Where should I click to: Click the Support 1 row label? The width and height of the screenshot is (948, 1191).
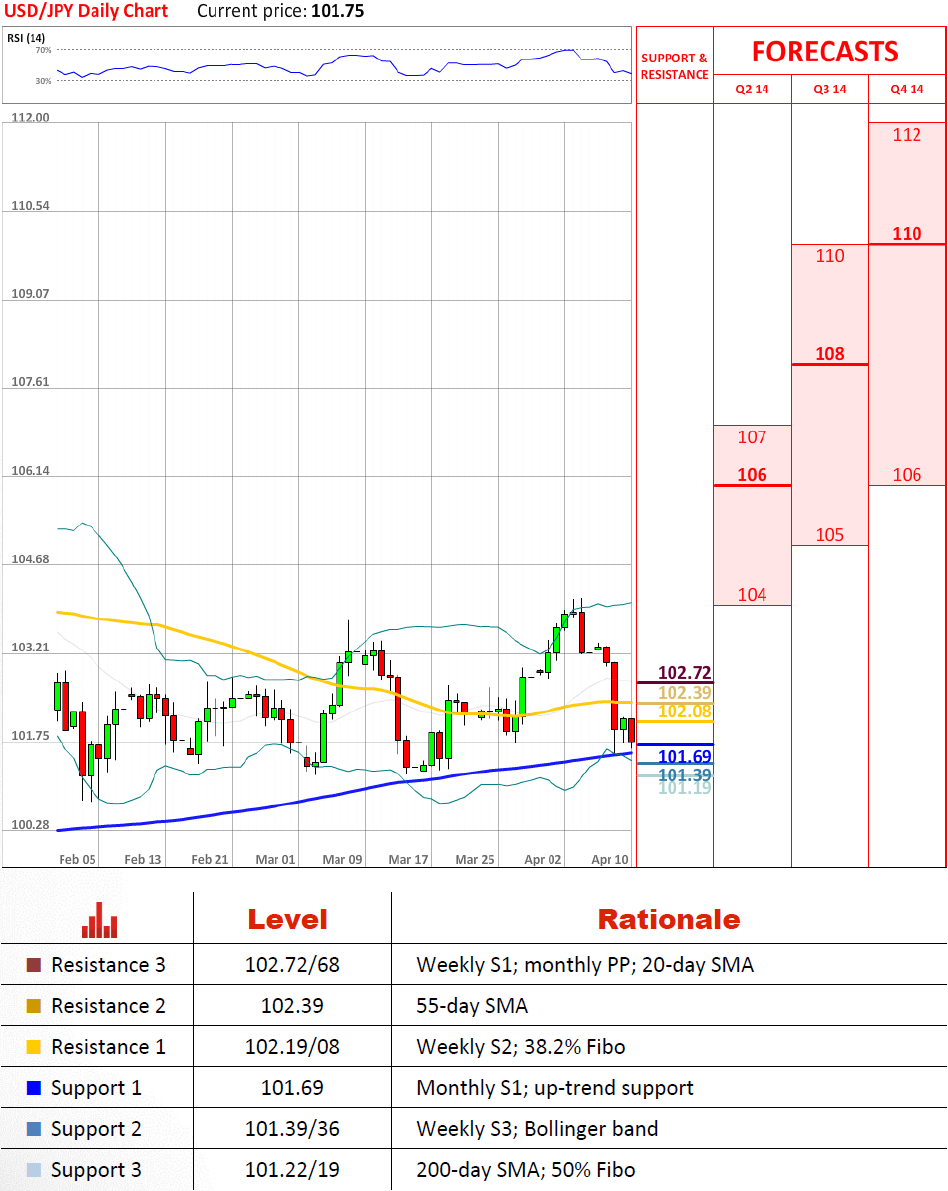click(96, 1088)
